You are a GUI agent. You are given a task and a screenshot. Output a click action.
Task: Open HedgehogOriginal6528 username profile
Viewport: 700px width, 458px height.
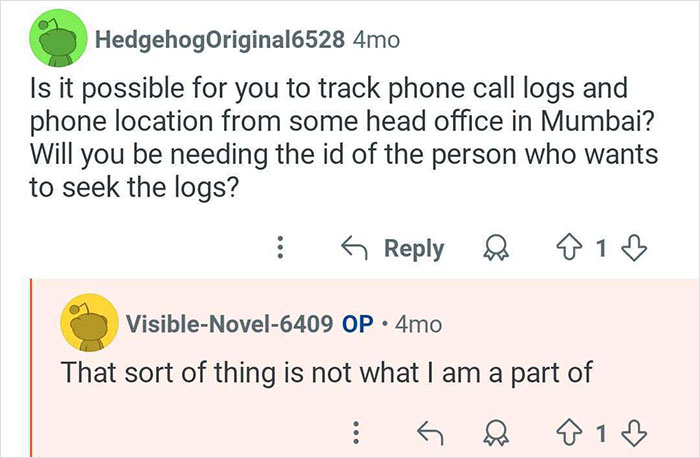(220, 40)
